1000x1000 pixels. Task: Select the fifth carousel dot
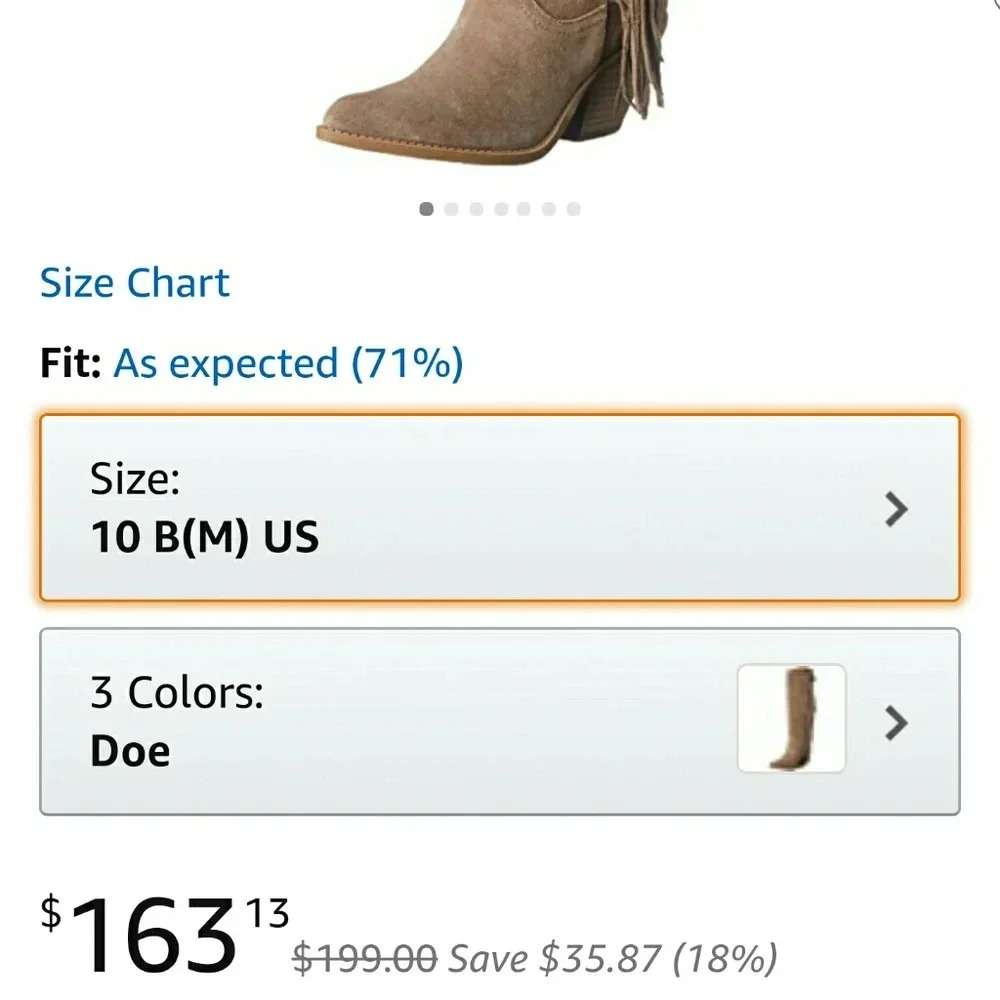(x=522, y=208)
